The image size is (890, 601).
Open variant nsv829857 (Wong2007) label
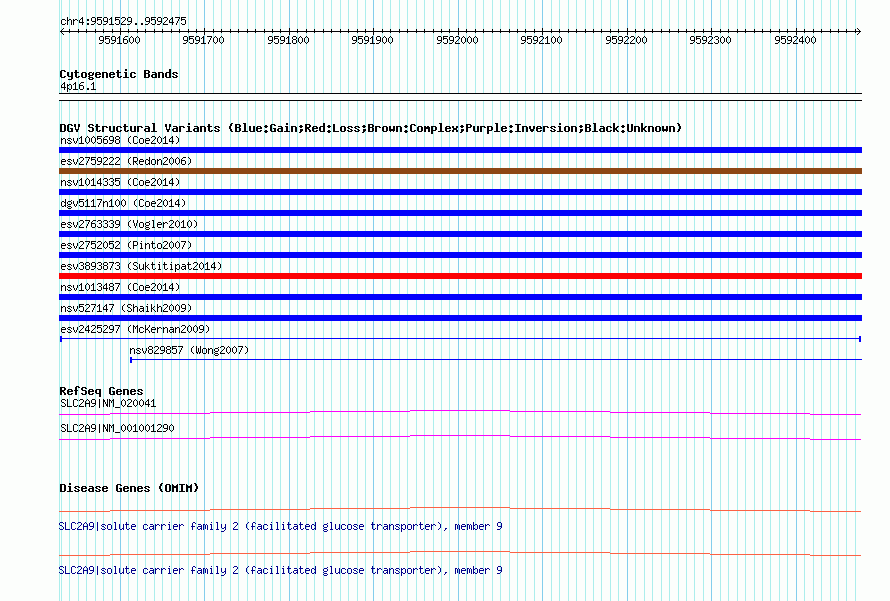click(189, 350)
